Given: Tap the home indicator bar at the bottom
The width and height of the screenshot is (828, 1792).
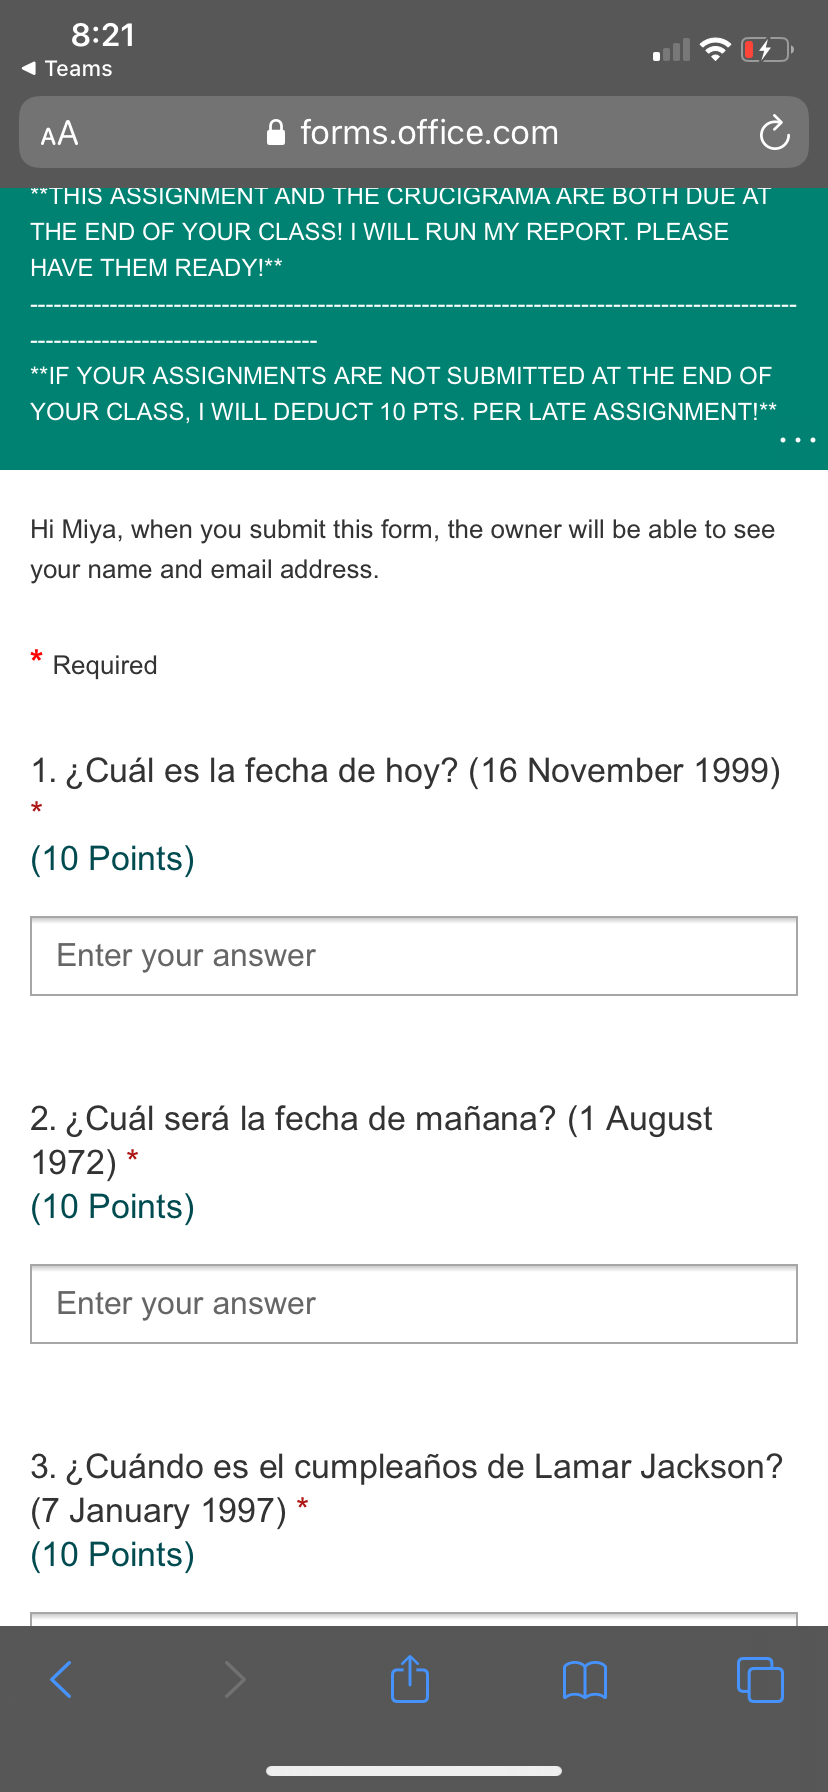Looking at the screenshot, I should (414, 1771).
